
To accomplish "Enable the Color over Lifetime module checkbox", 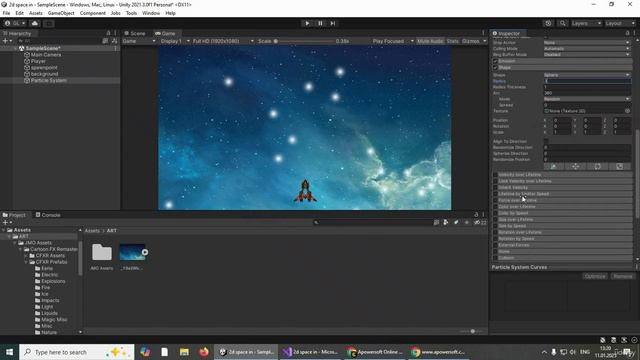I will (x=495, y=207).
